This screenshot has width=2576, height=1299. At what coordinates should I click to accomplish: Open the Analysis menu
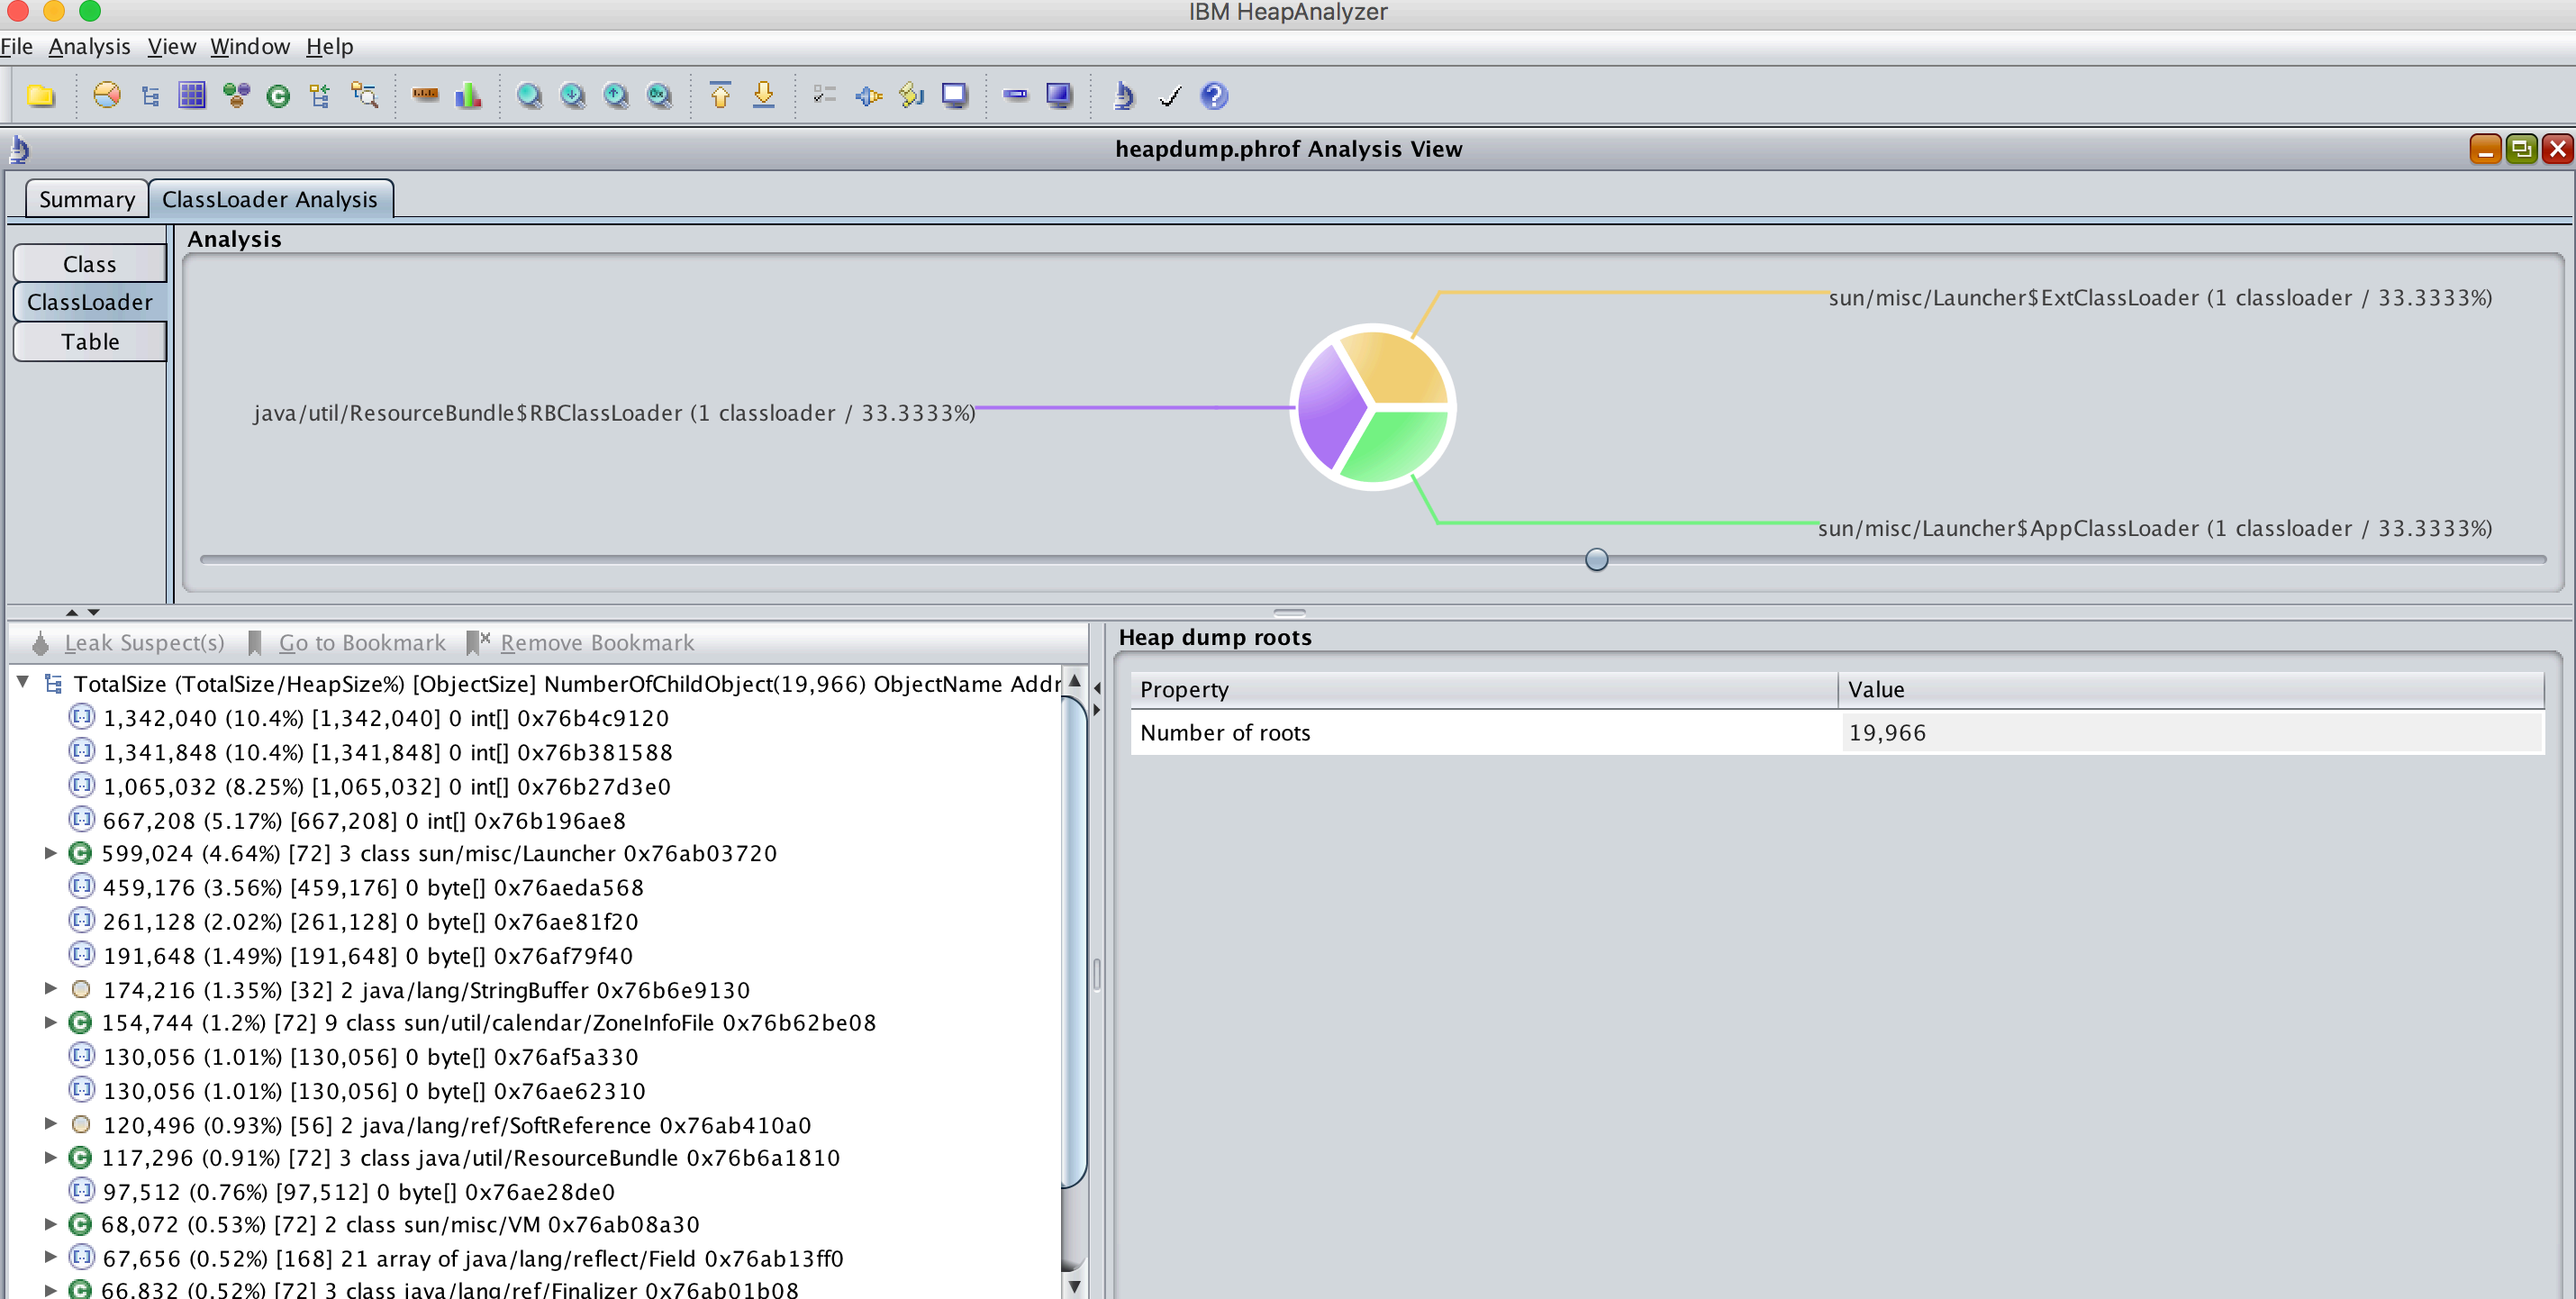(x=89, y=47)
